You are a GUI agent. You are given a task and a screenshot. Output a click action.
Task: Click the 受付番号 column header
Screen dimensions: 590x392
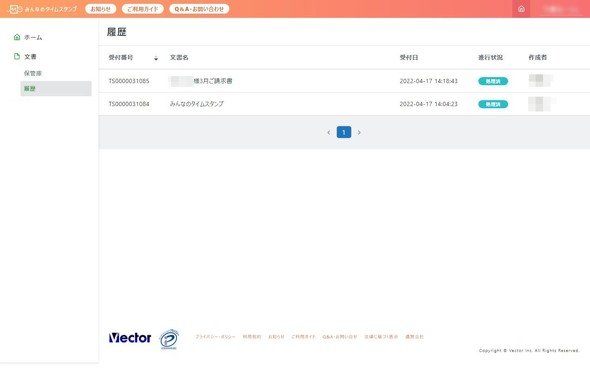pyautogui.click(x=121, y=58)
